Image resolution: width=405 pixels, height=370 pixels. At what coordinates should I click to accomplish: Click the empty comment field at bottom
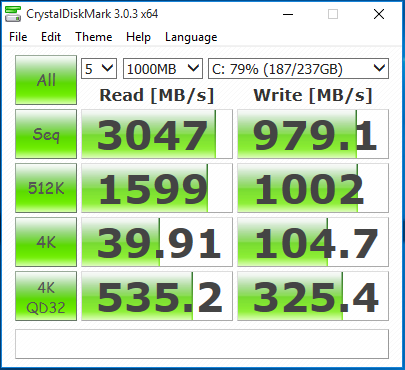202,344
